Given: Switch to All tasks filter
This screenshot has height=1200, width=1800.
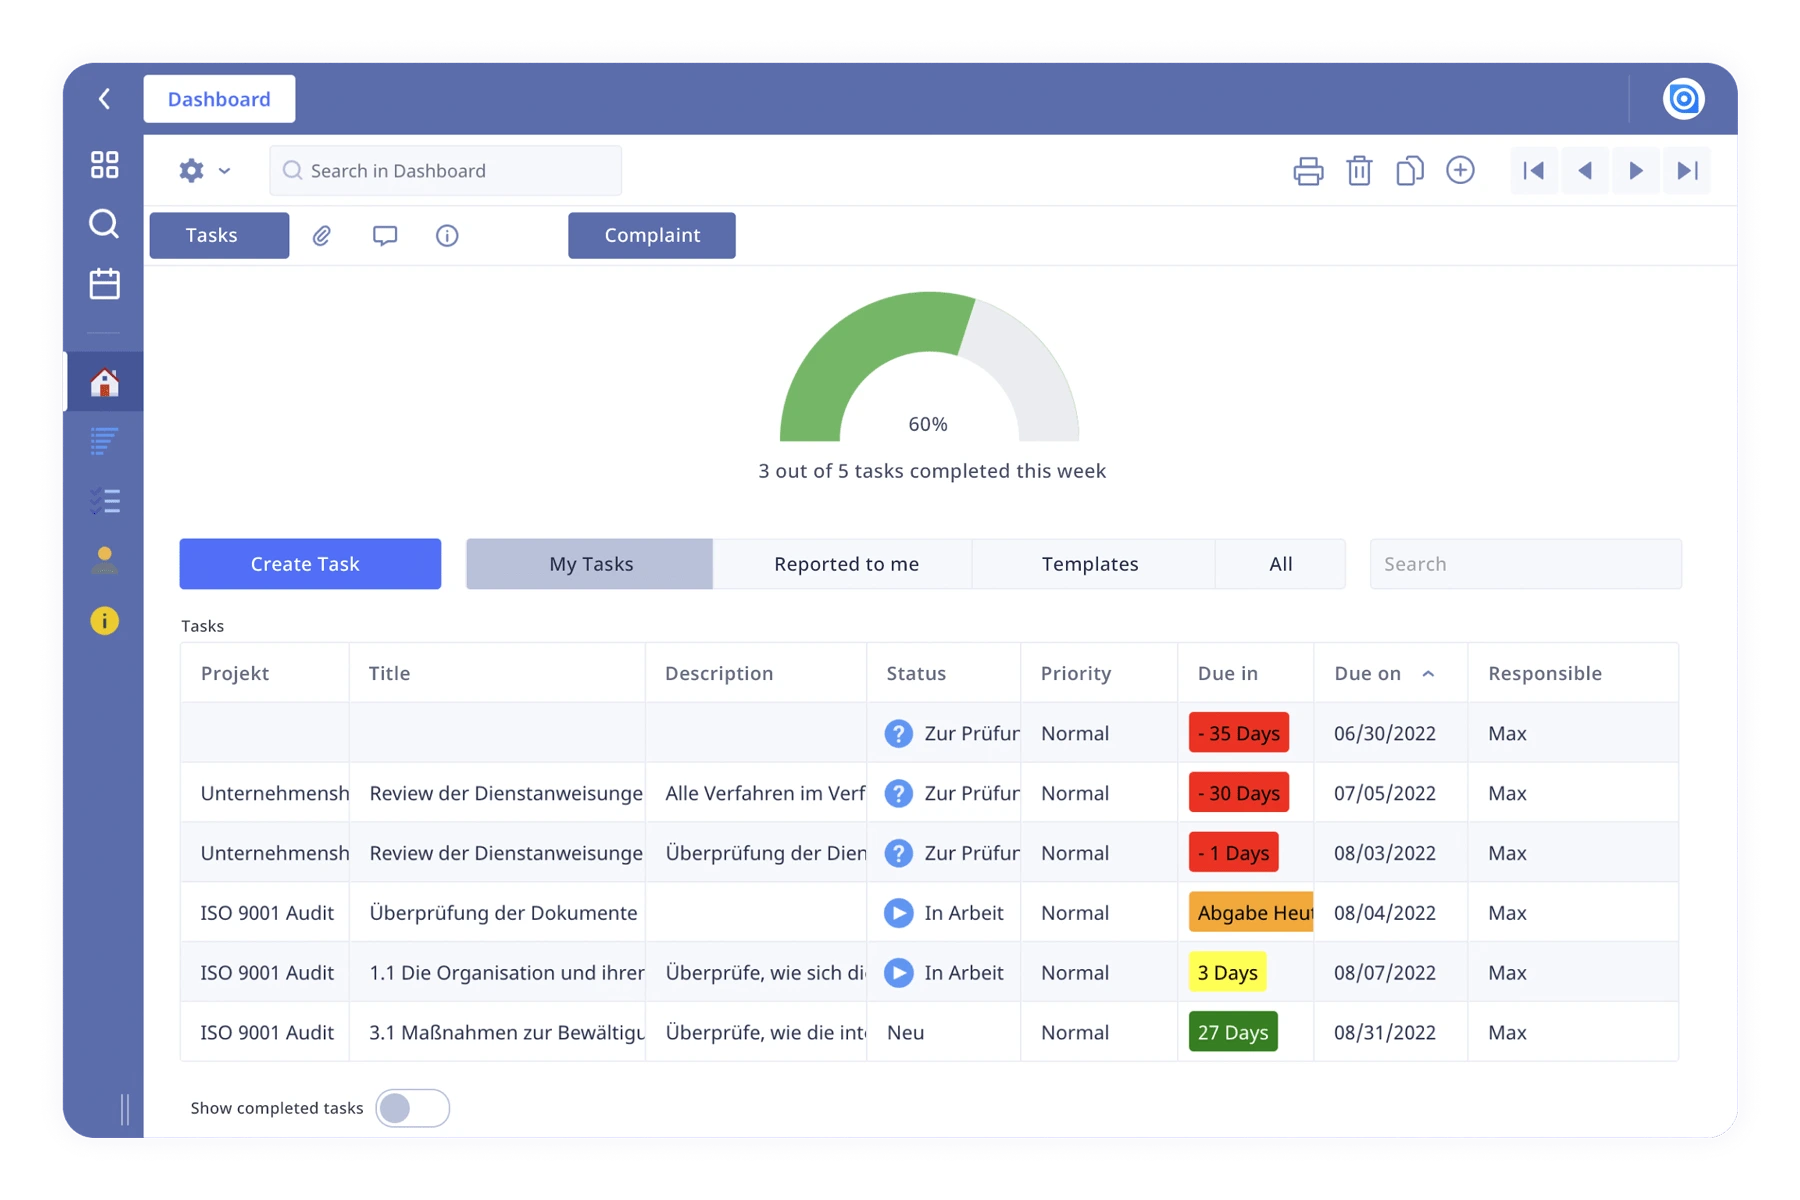Looking at the screenshot, I should point(1280,564).
